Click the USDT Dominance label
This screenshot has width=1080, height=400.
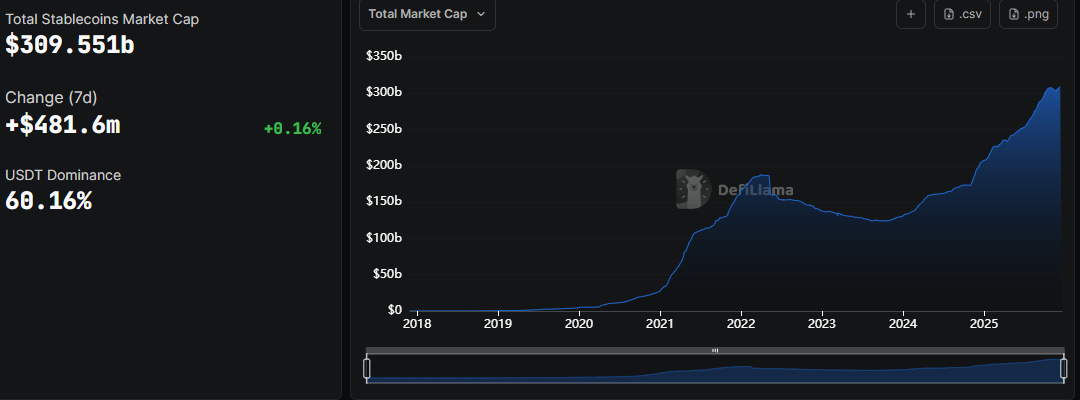(63, 175)
